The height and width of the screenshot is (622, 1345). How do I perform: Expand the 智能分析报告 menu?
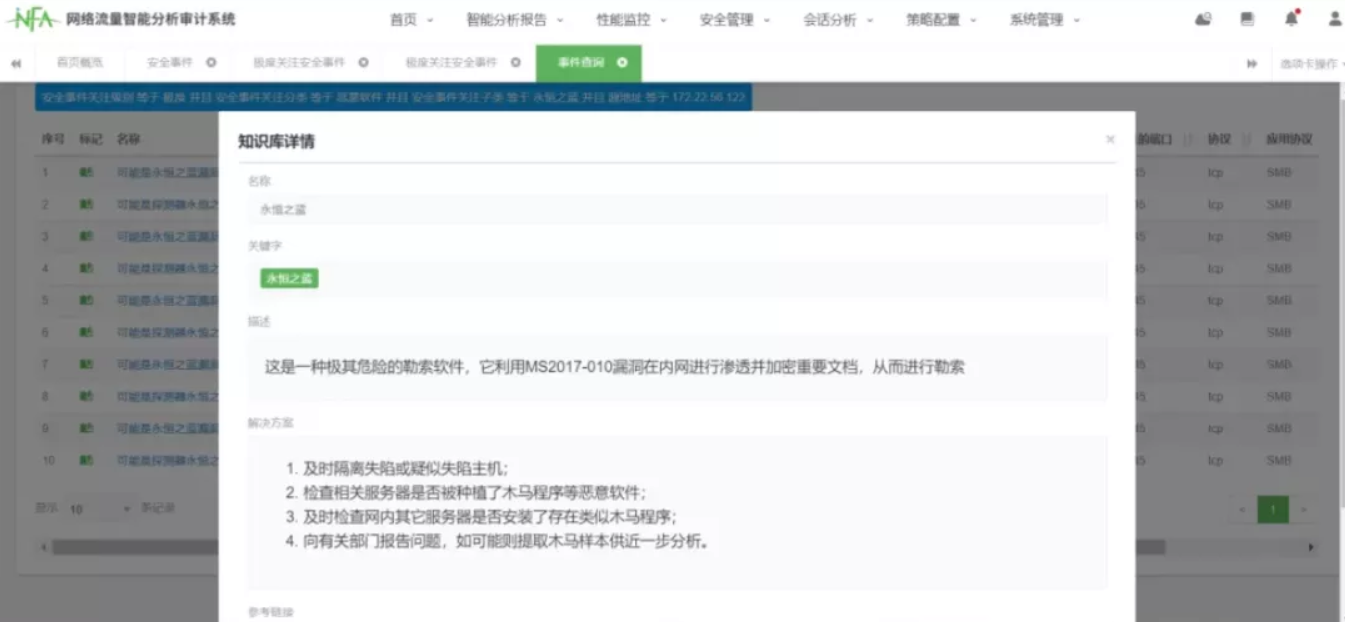514,20
